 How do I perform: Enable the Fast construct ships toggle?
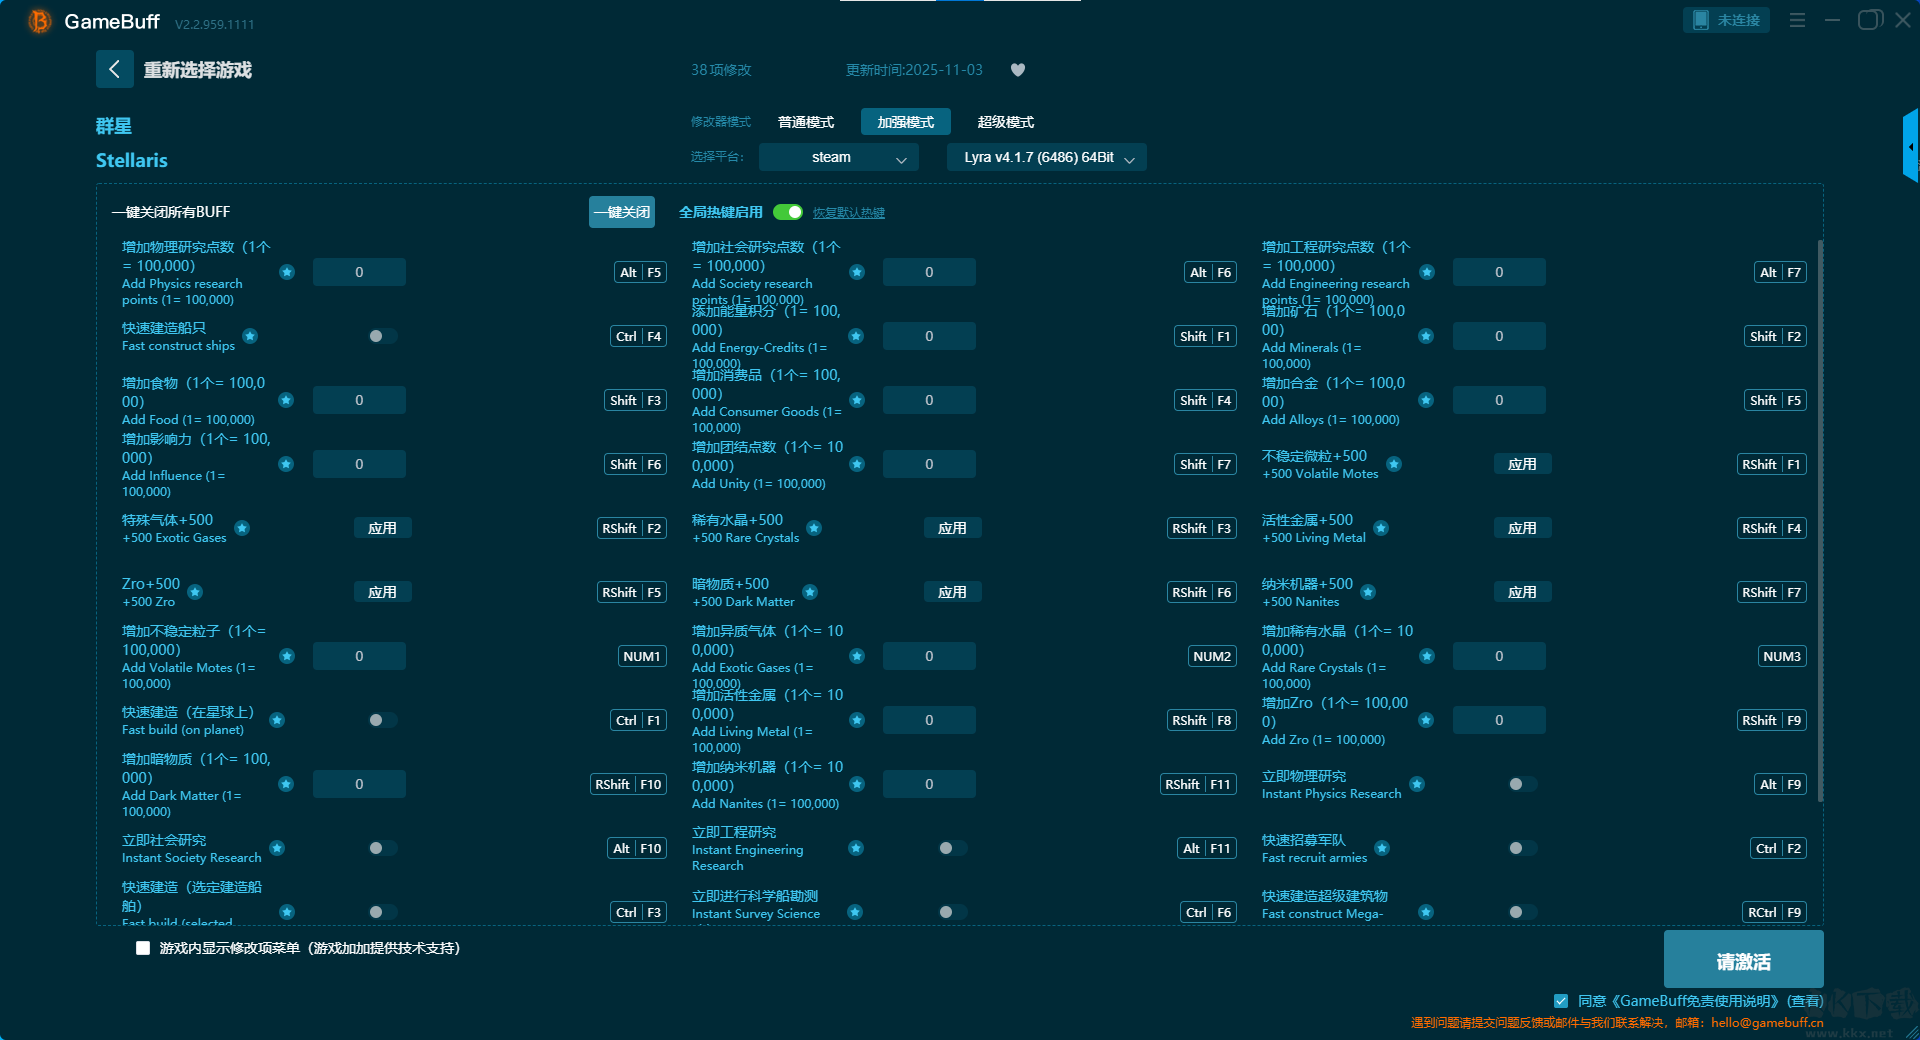click(381, 336)
